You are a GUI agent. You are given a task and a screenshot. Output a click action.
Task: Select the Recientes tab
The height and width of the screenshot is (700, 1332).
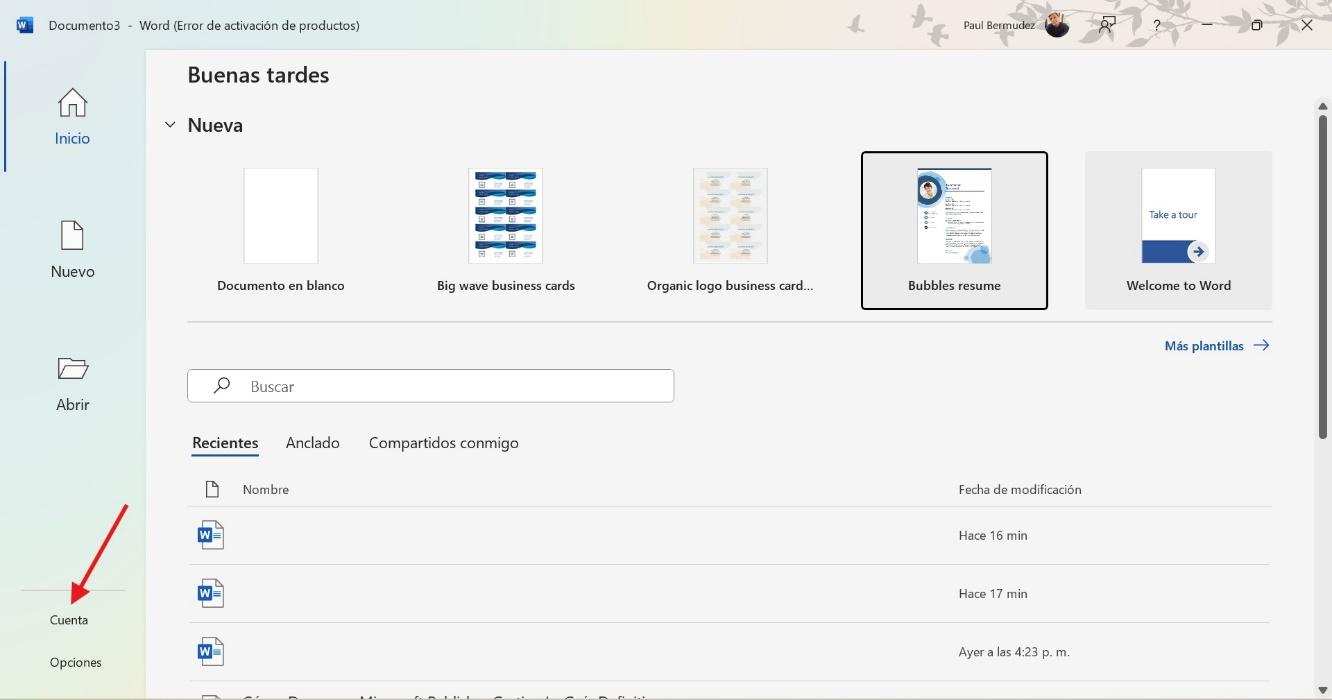point(225,442)
